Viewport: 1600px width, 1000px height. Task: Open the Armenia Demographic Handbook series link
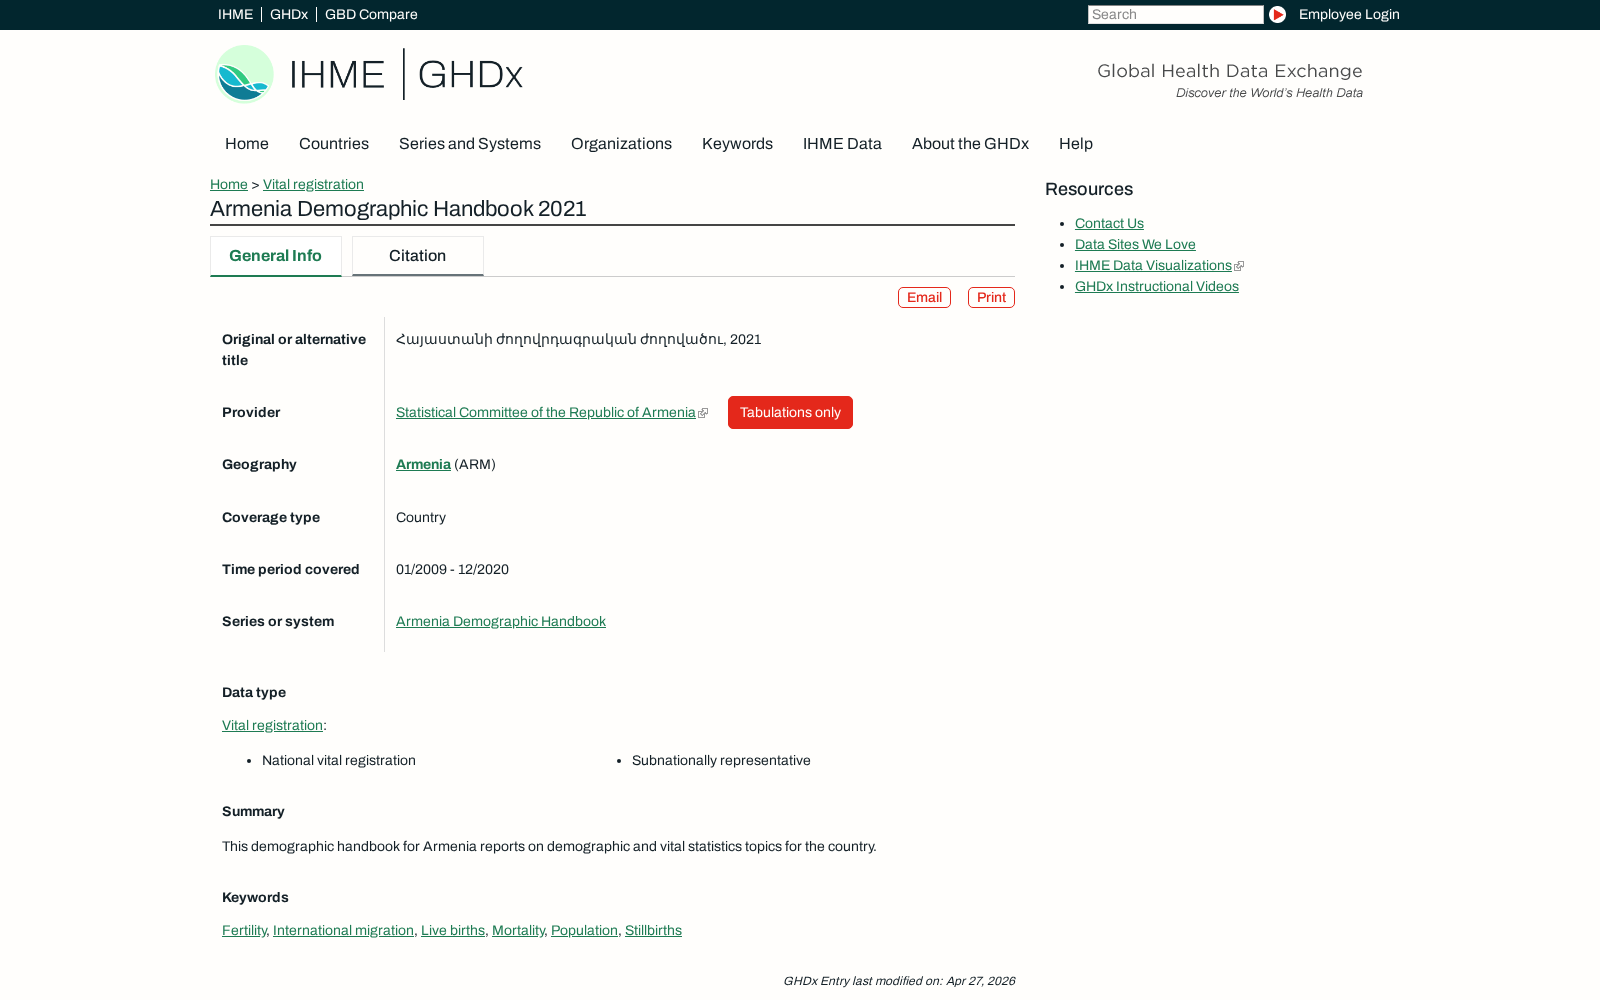(x=501, y=621)
